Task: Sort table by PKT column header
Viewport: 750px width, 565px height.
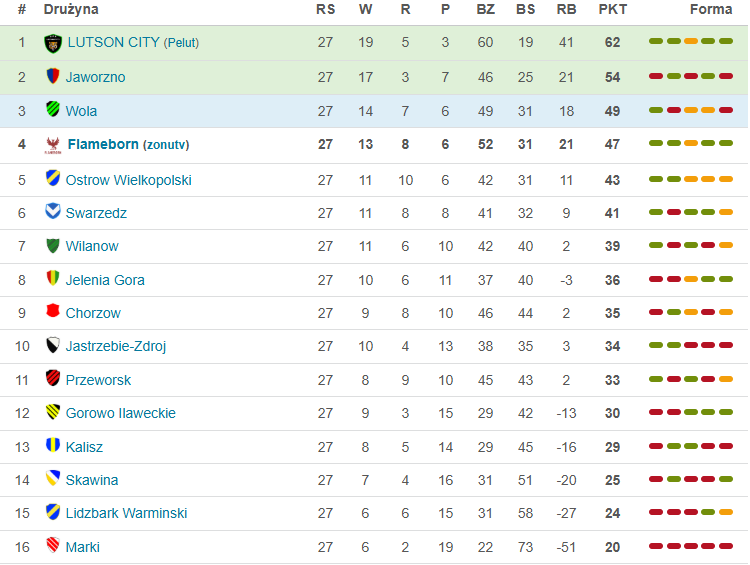Action: pos(612,9)
